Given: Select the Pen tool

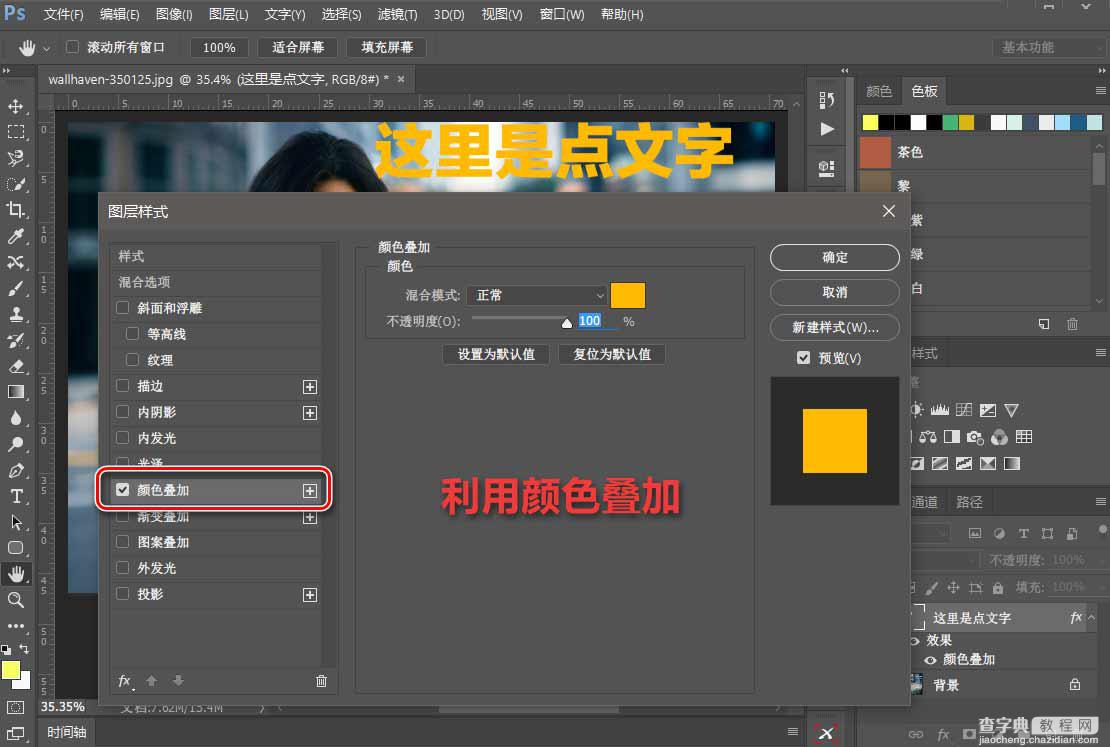Looking at the screenshot, I should (x=16, y=470).
